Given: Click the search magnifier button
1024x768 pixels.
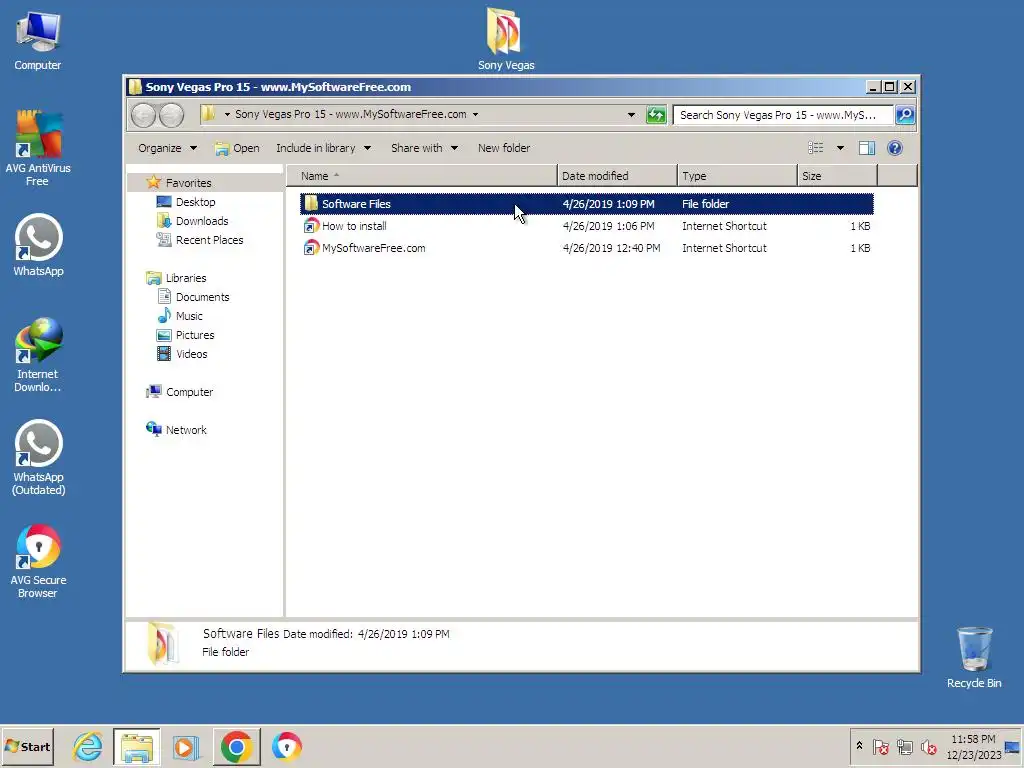Looking at the screenshot, I should [904, 115].
